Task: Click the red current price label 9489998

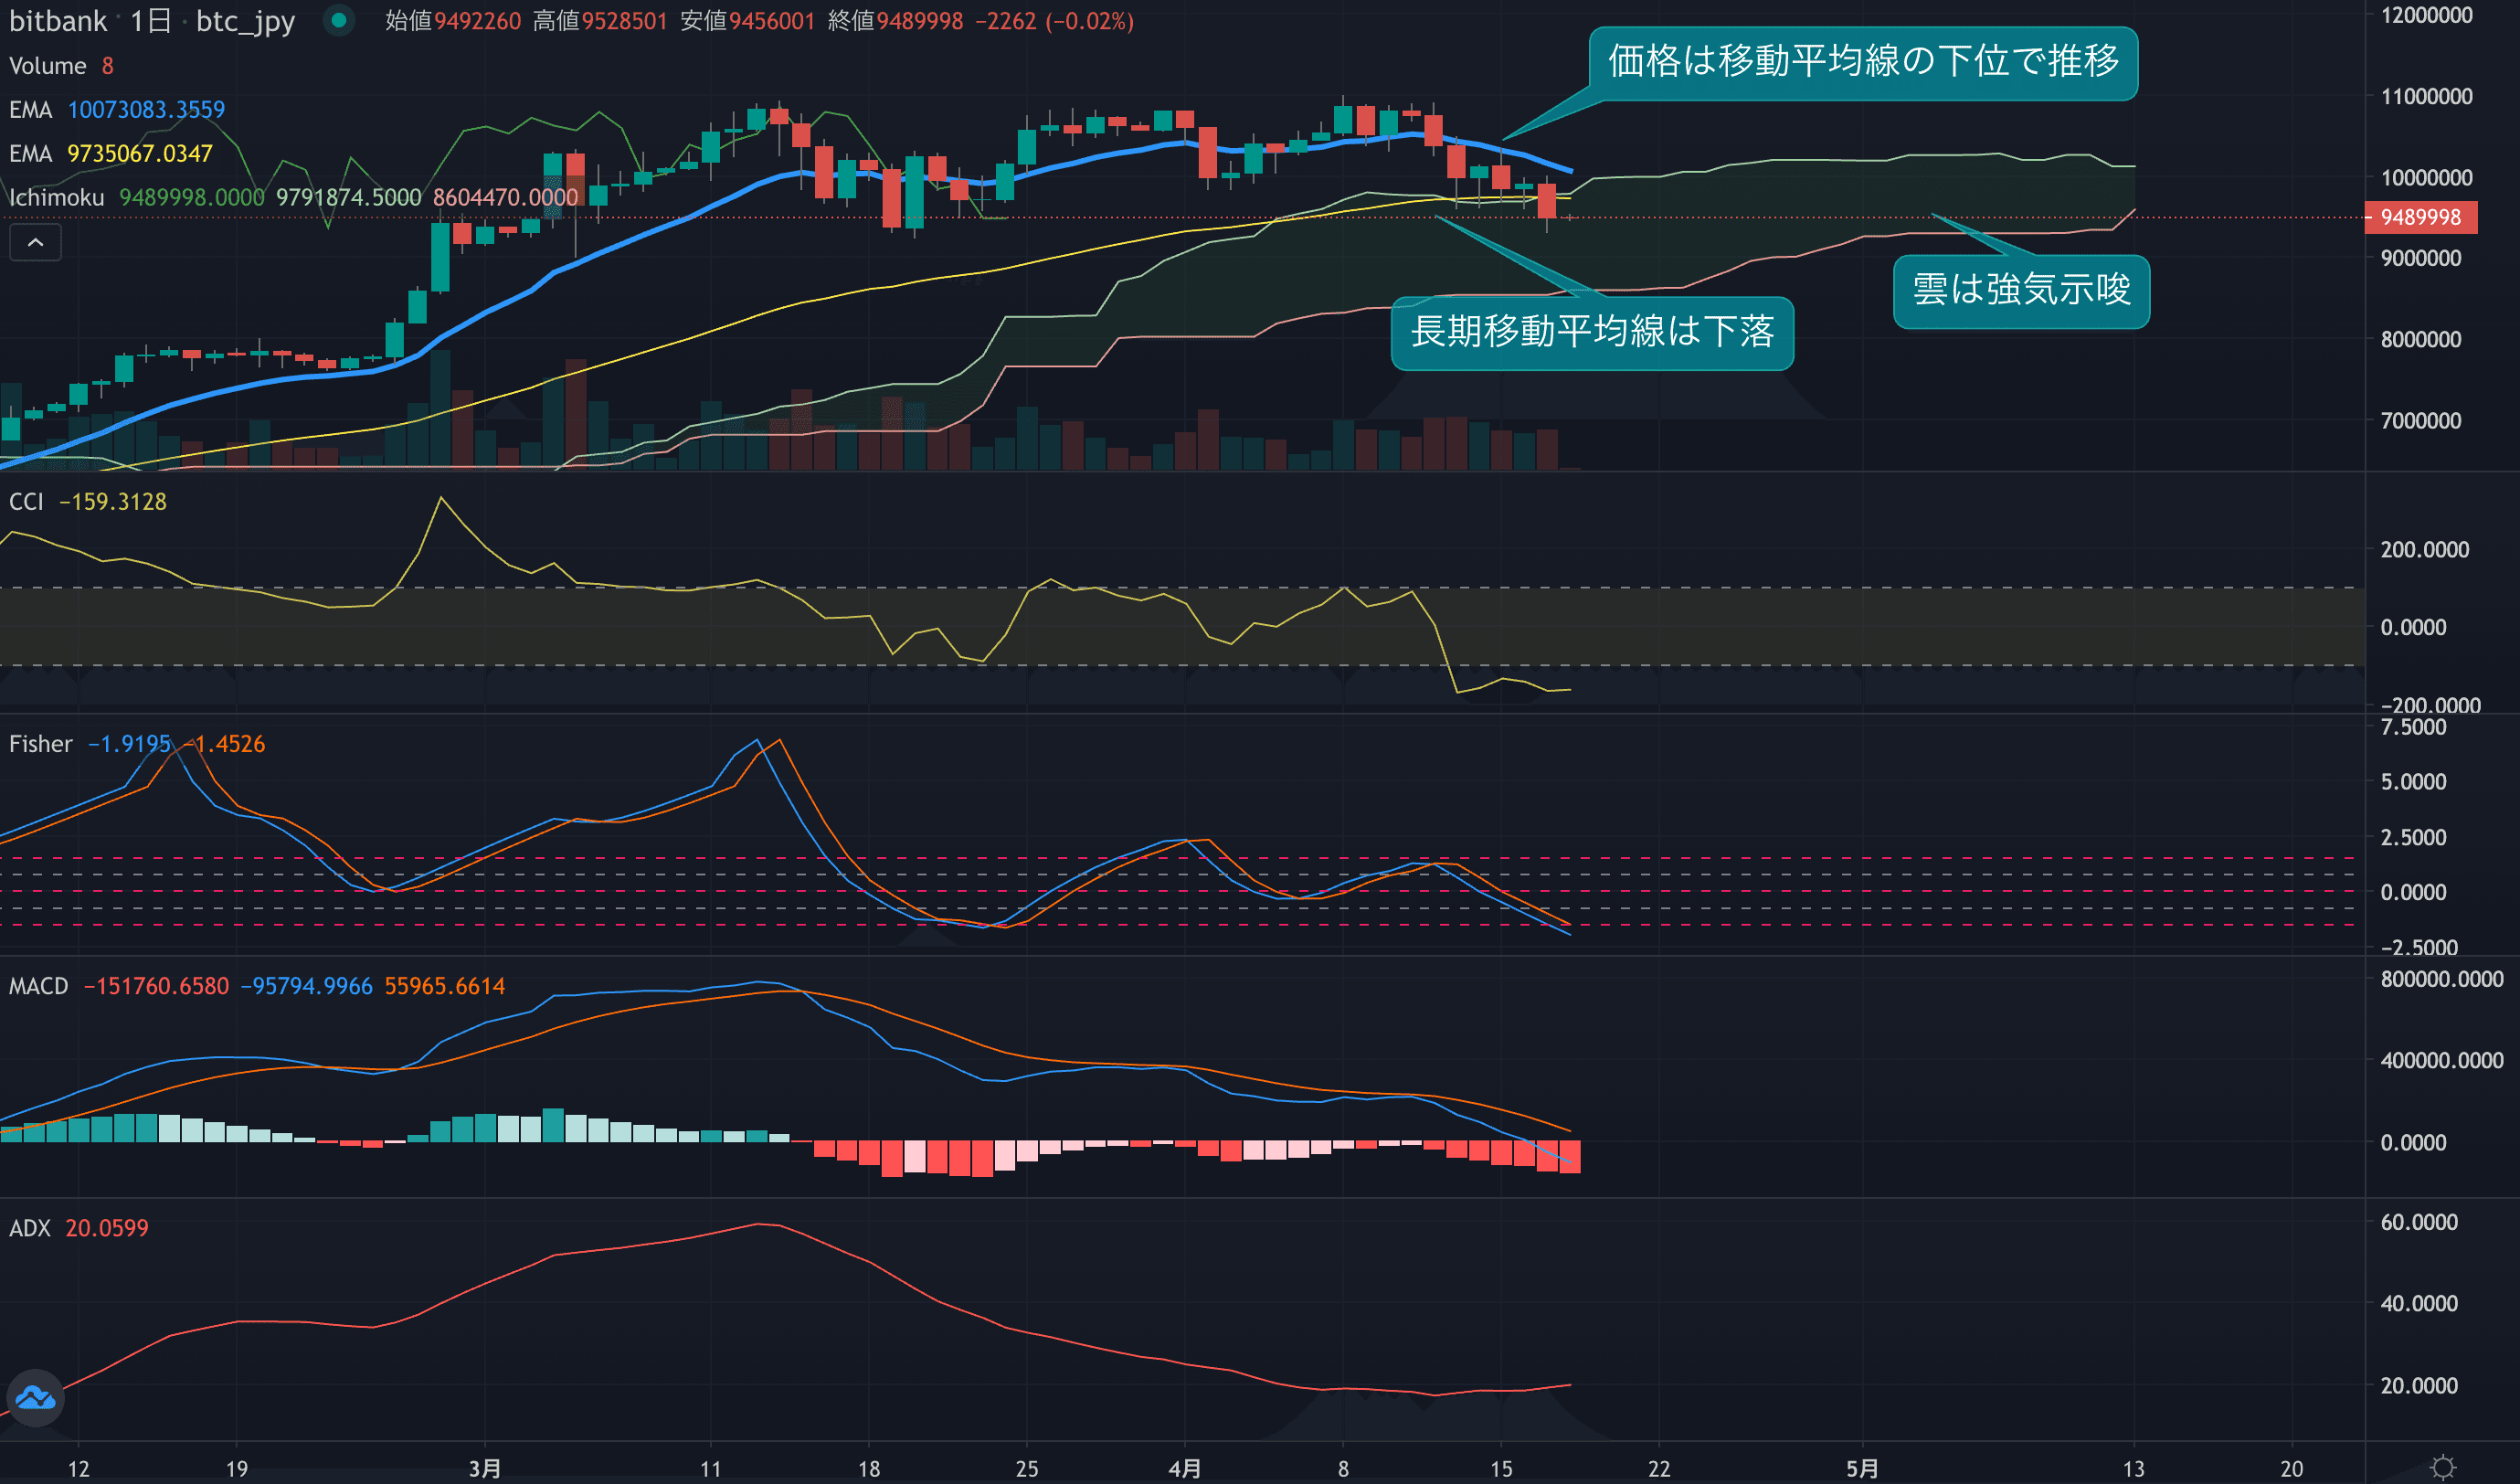Action: click(x=2420, y=217)
